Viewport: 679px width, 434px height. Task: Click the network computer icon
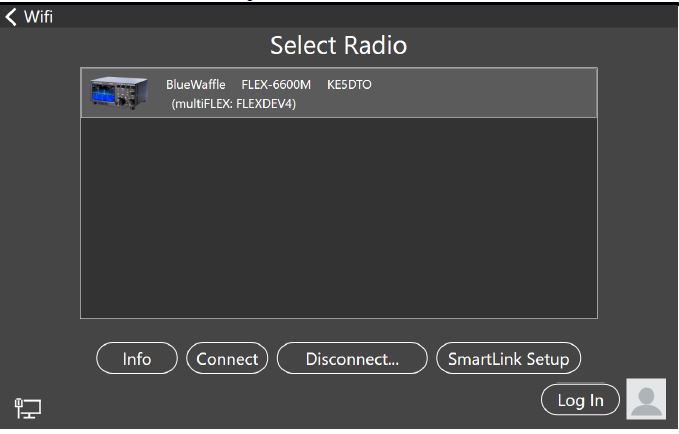click(x=28, y=408)
